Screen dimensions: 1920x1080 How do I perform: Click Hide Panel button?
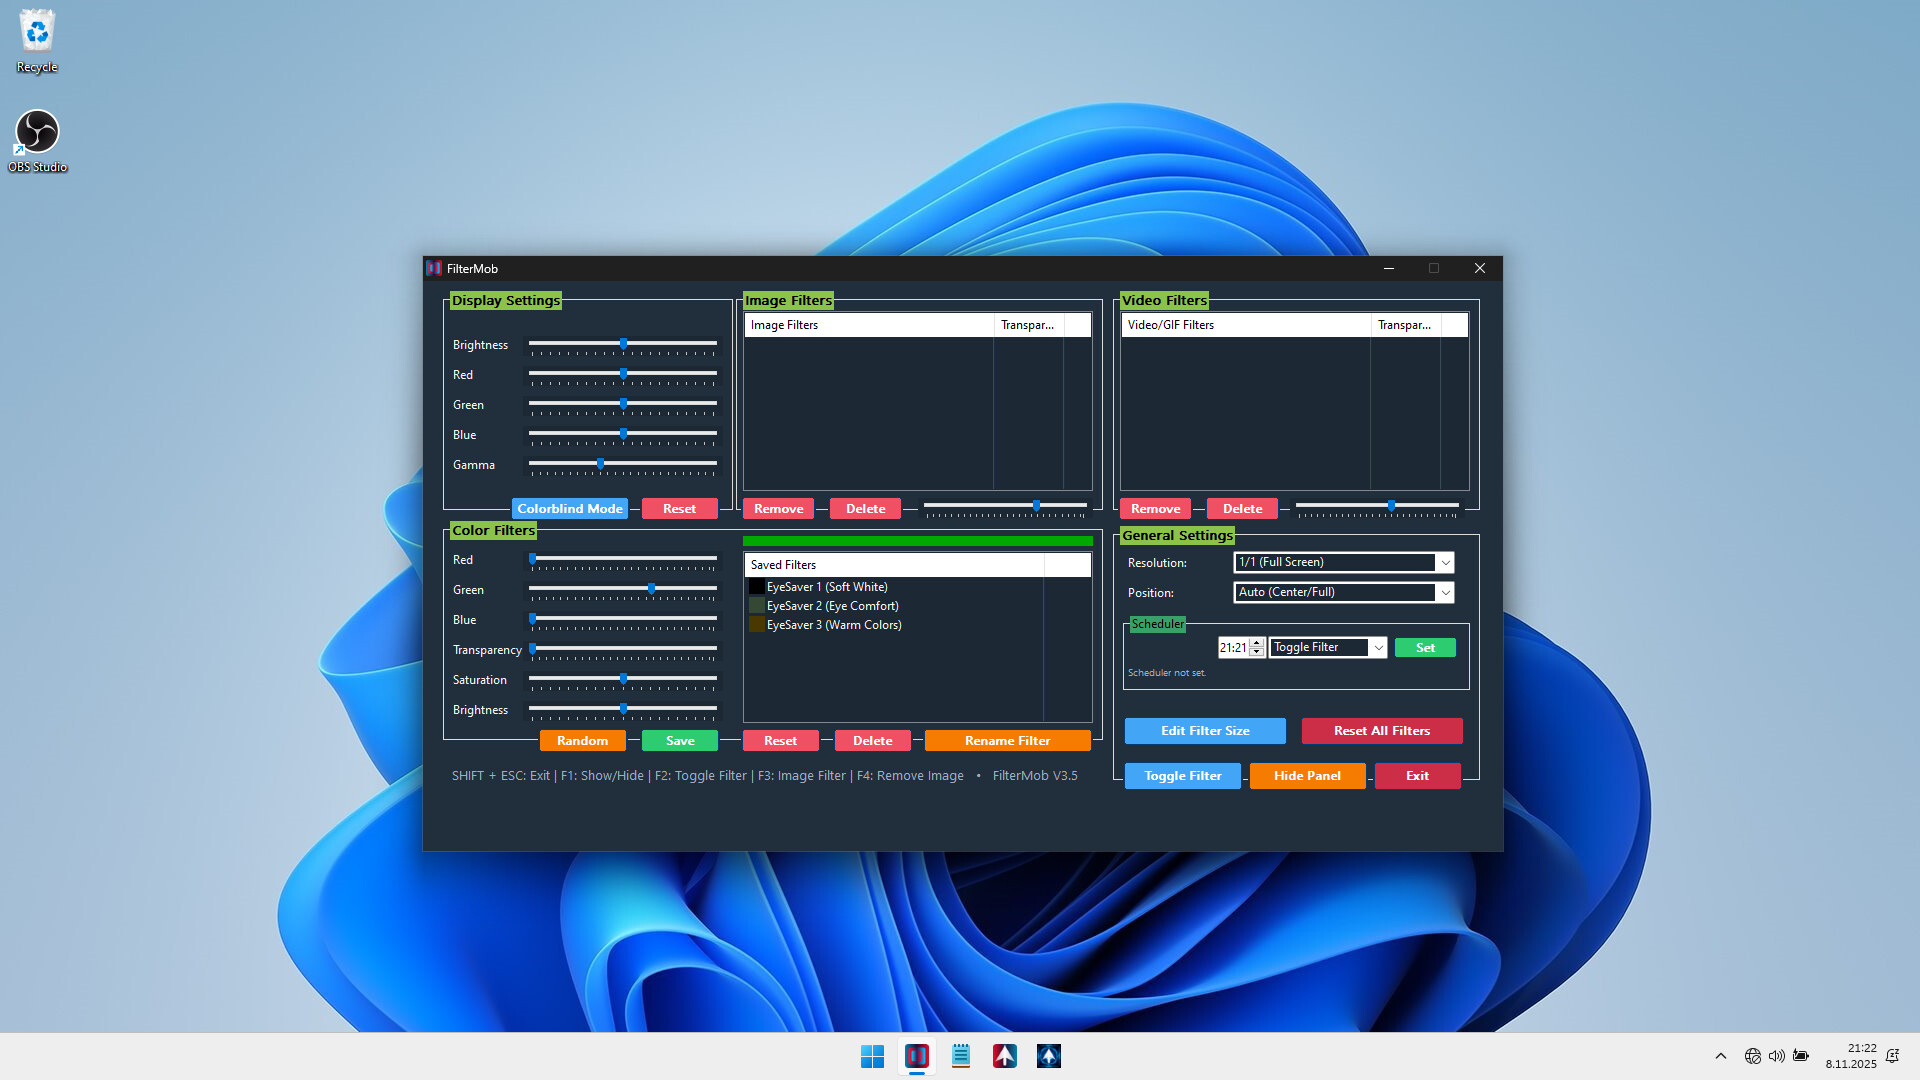click(1306, 776)
